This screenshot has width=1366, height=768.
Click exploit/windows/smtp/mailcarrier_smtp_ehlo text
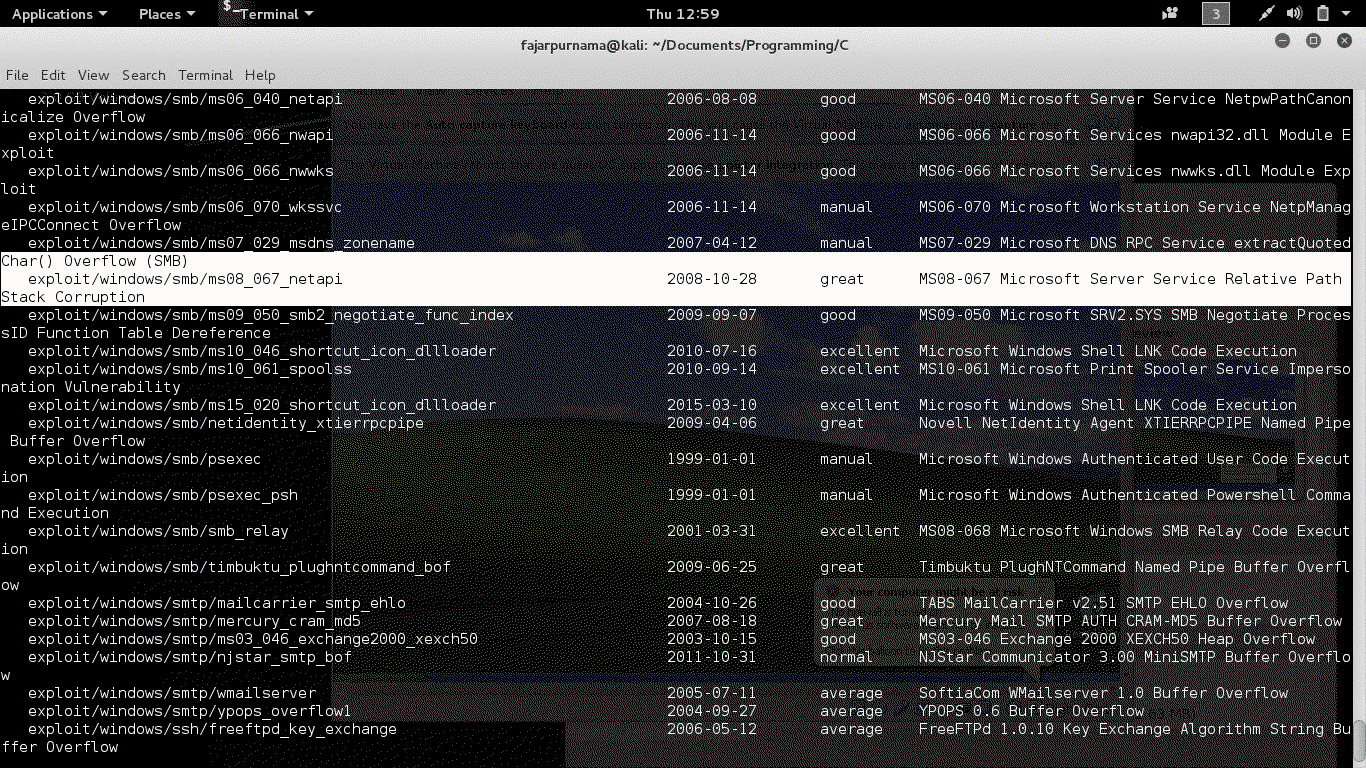[217, 603]
